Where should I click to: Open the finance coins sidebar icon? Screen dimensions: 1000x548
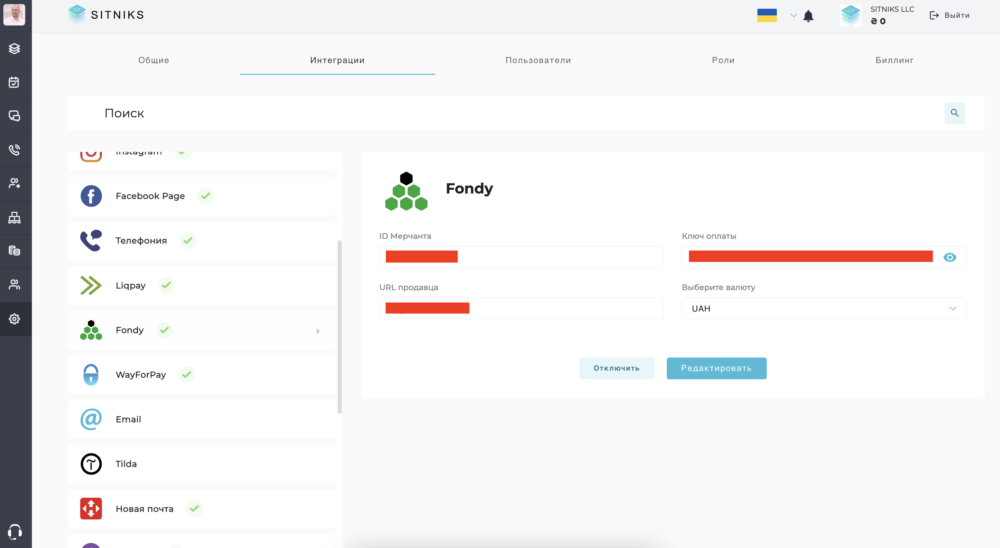click(14, 251)
